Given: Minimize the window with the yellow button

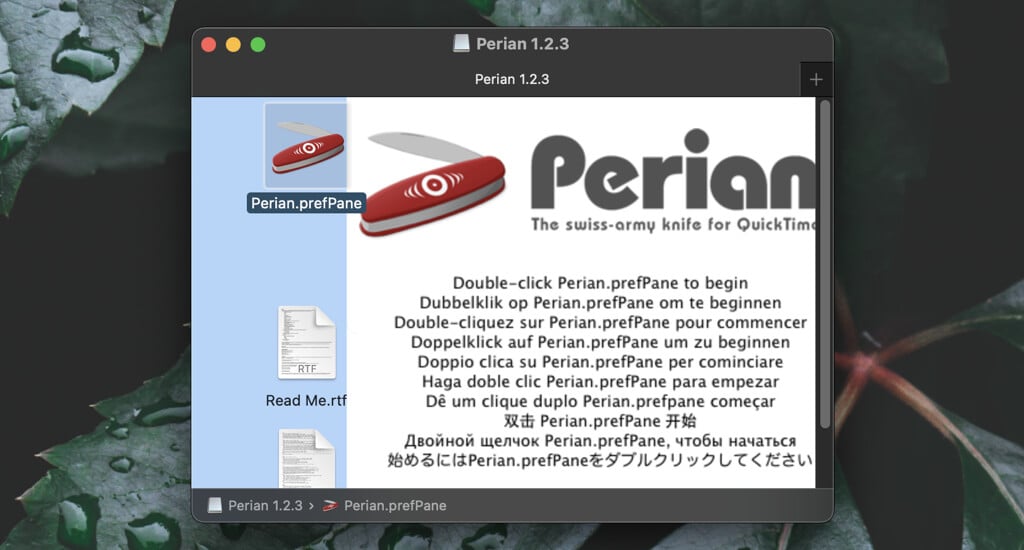Looking at the screenshot, I should tap(233, 44).
